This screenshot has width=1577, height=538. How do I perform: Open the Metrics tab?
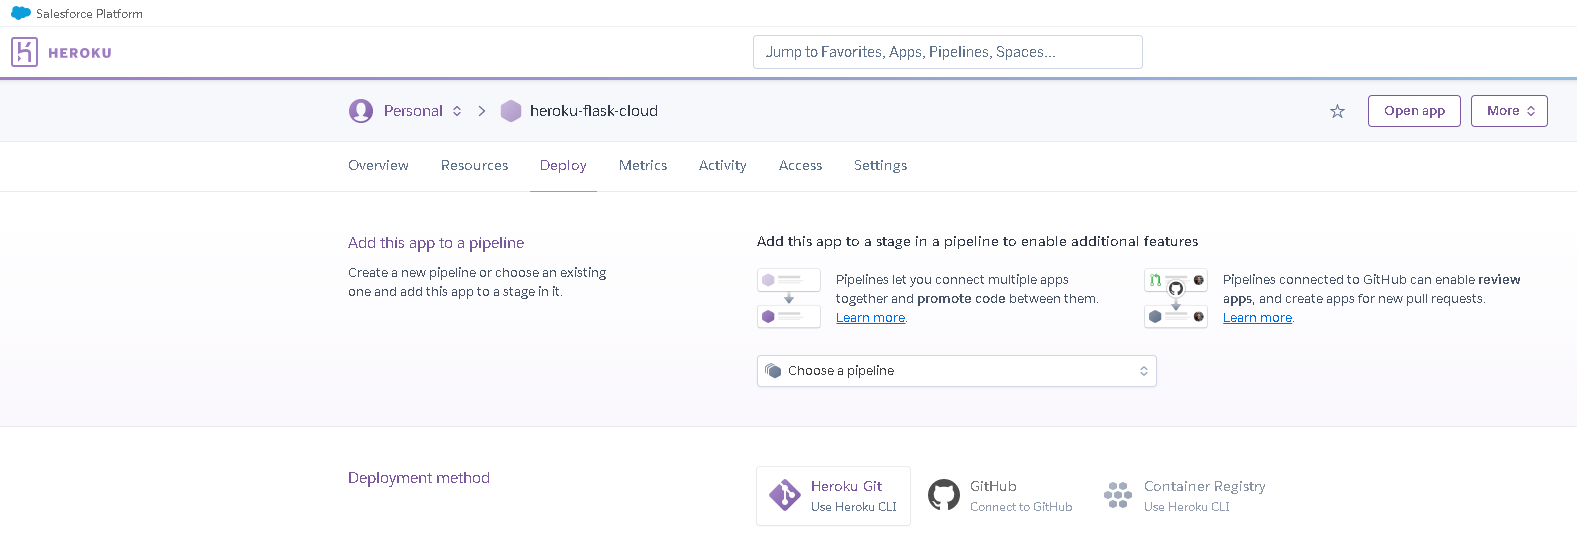click(643, 166)
